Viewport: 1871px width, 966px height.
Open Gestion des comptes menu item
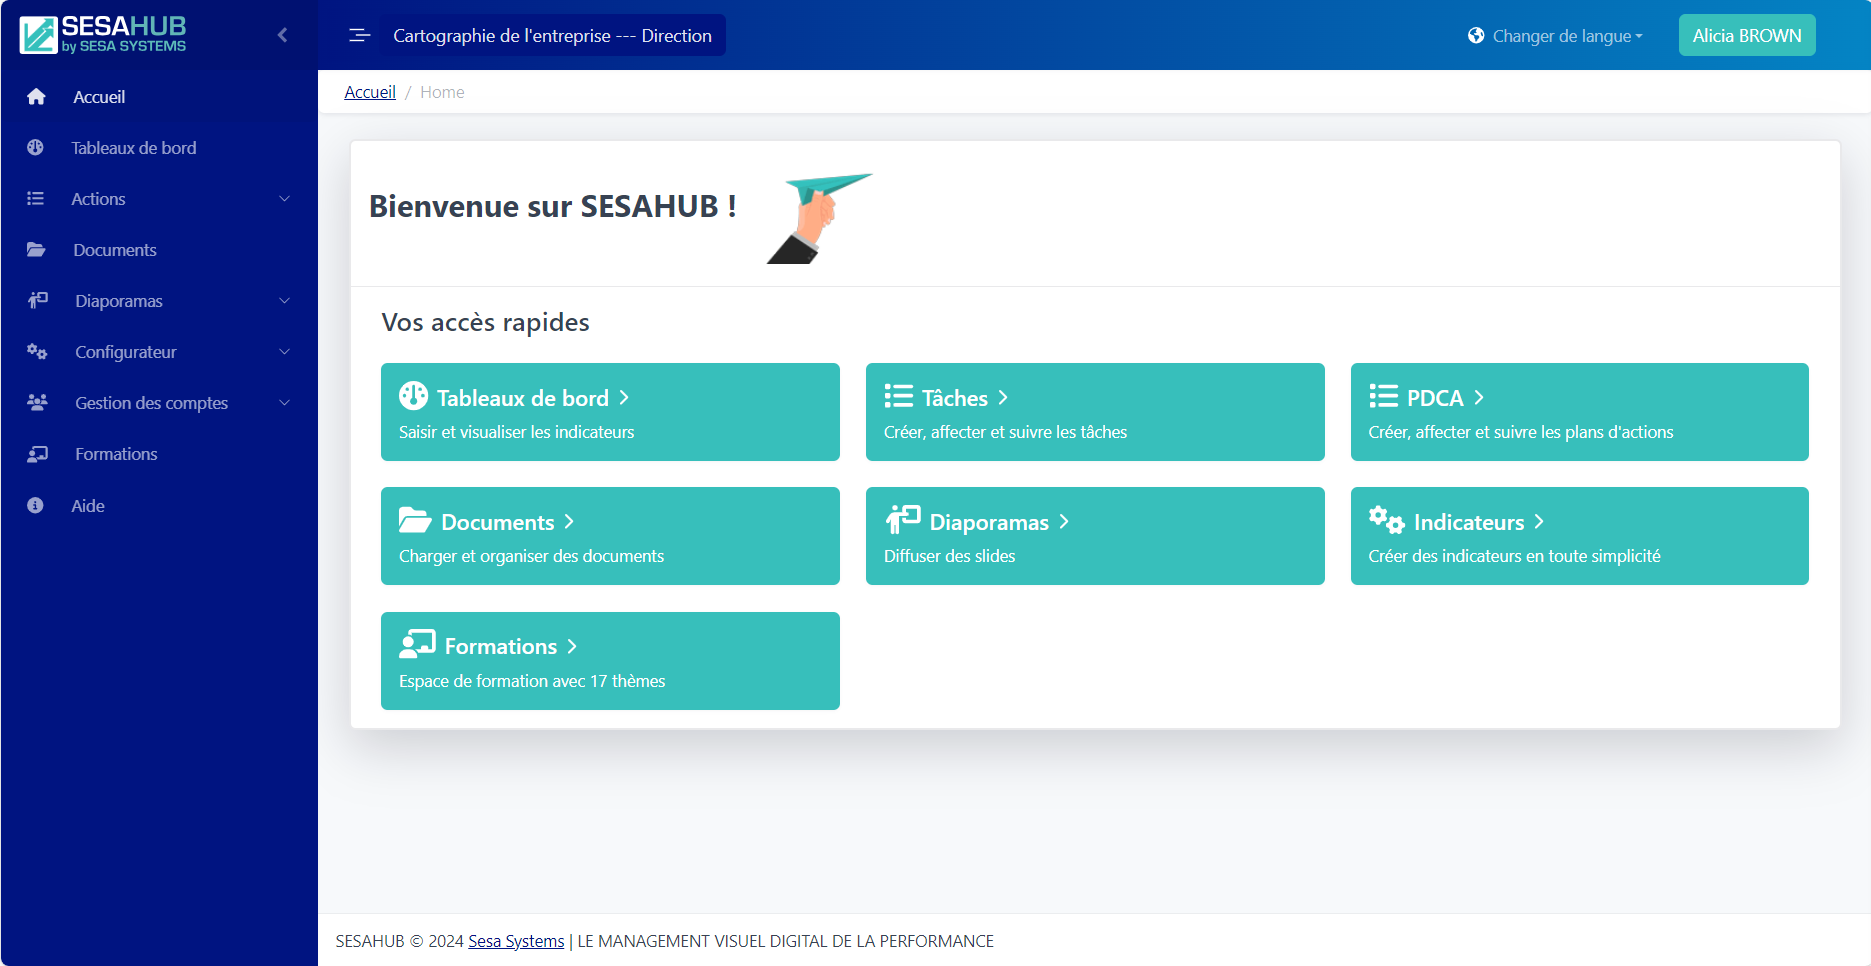pyautogui.click(x=152, y=403)
